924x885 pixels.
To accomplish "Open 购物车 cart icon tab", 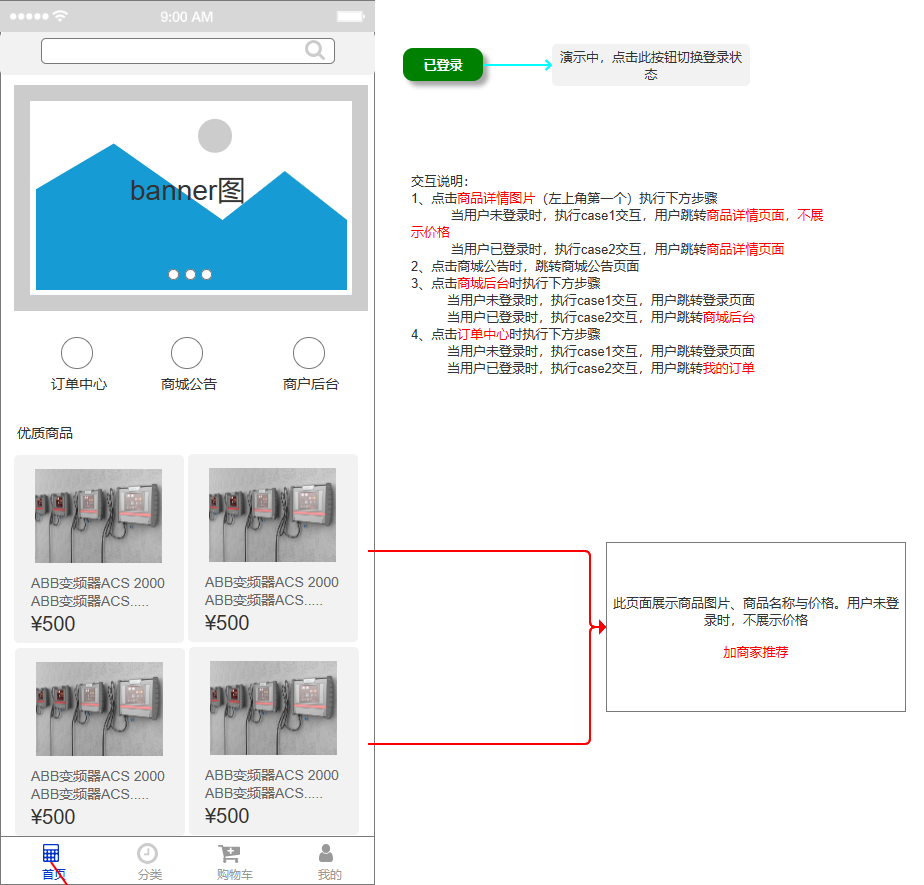I will [230, 854].
